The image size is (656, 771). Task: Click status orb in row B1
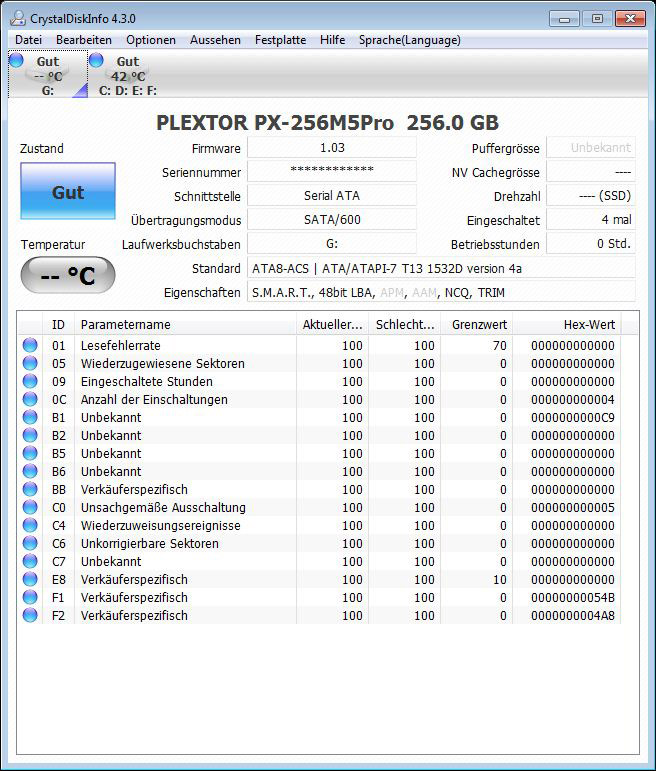point(30,417)
